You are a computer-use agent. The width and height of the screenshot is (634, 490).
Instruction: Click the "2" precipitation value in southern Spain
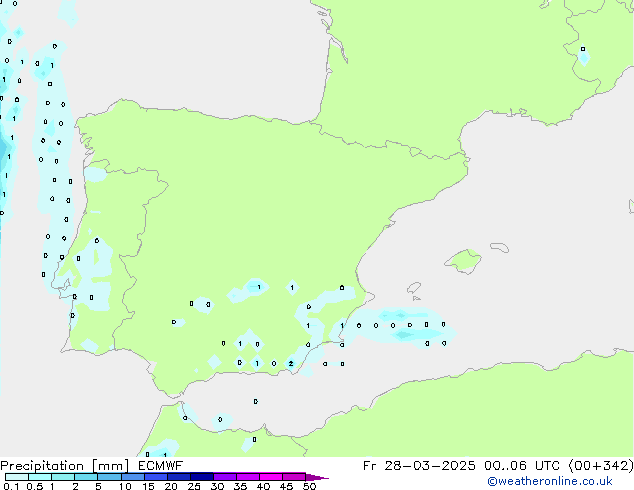pos(291,363)
